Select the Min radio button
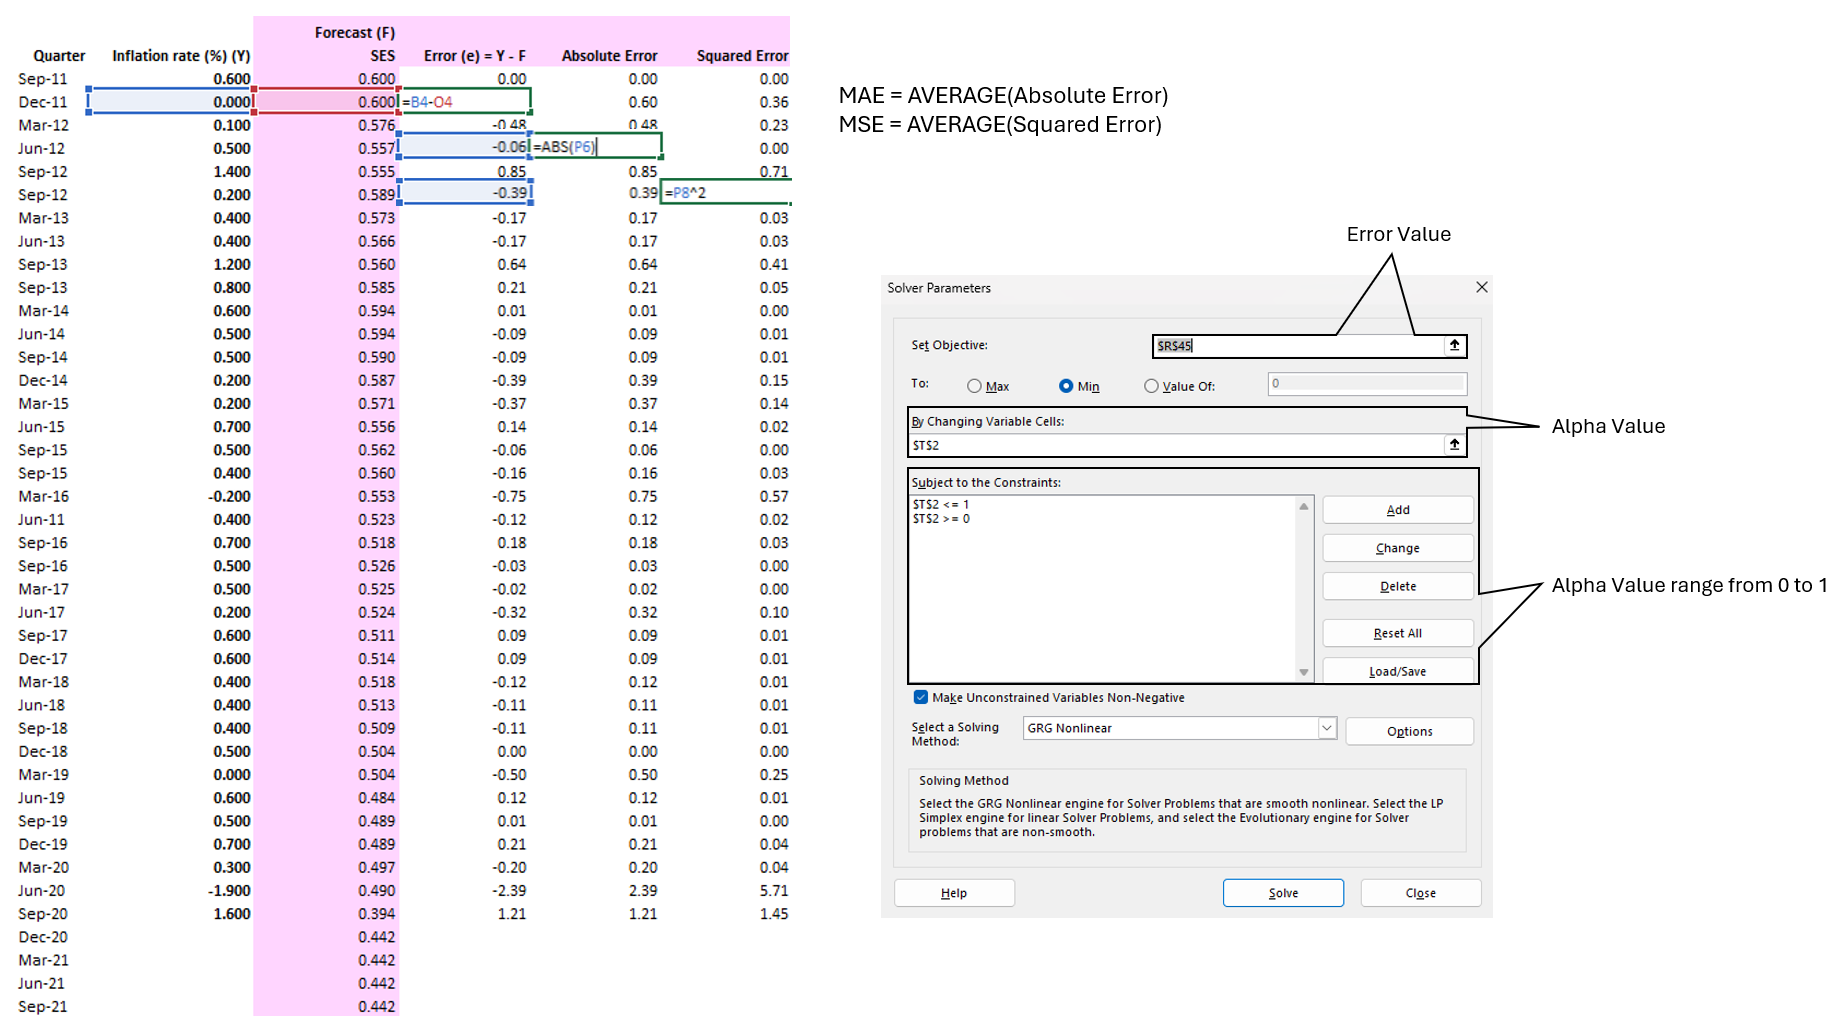Viewport: 1837px width, 1023px height. (1066, 386)
